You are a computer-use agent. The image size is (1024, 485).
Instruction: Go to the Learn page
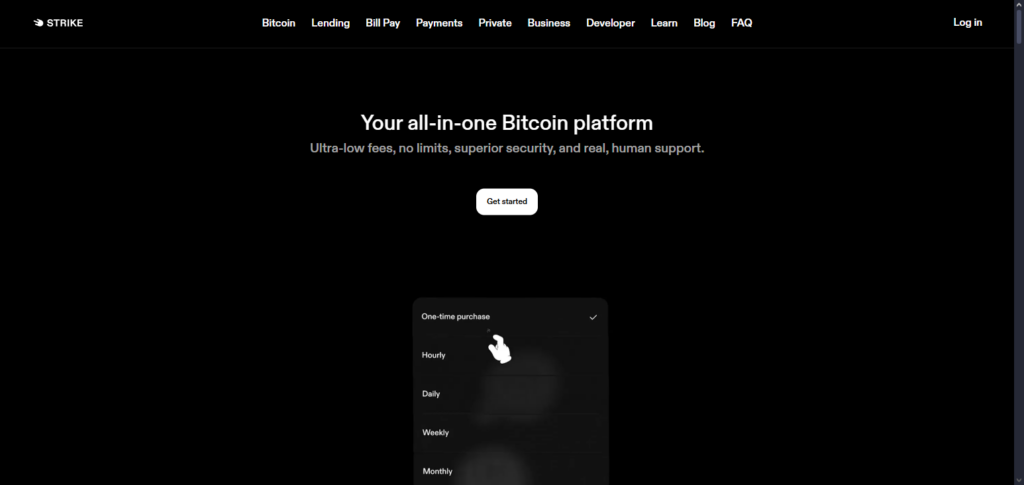click(664, 23)
